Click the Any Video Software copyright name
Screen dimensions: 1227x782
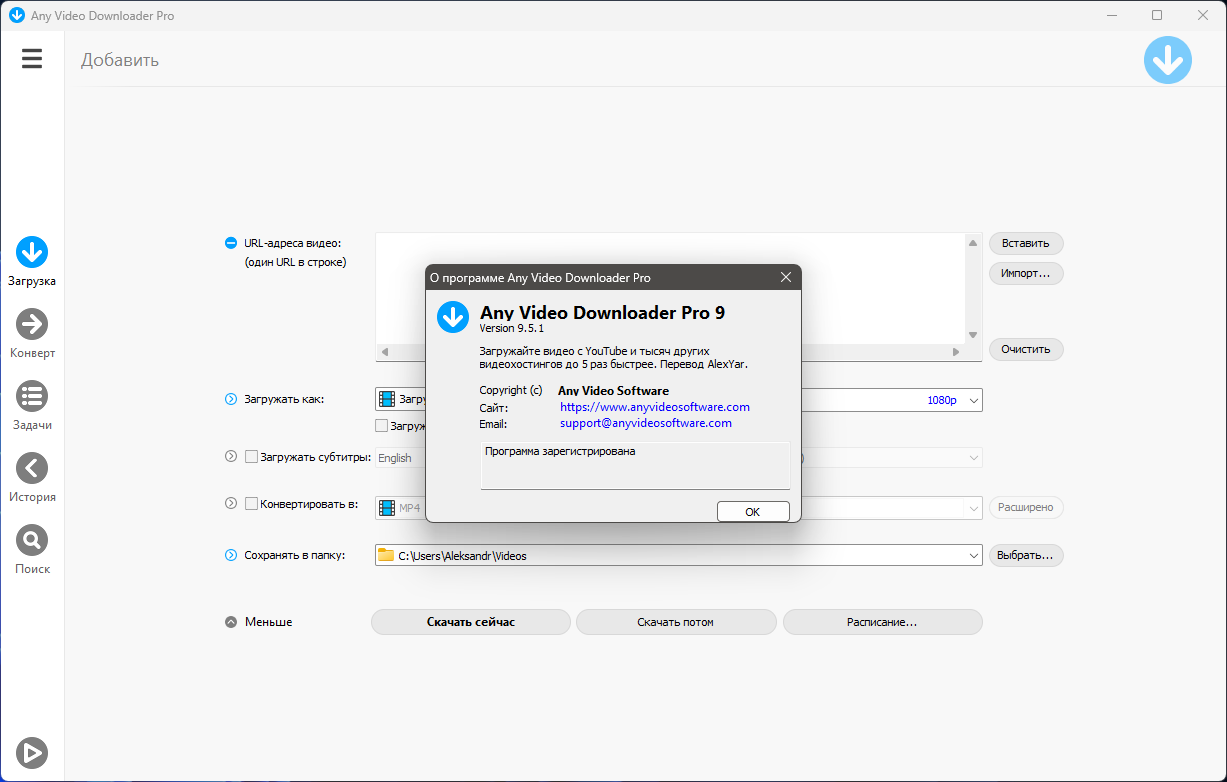[613, 391]
